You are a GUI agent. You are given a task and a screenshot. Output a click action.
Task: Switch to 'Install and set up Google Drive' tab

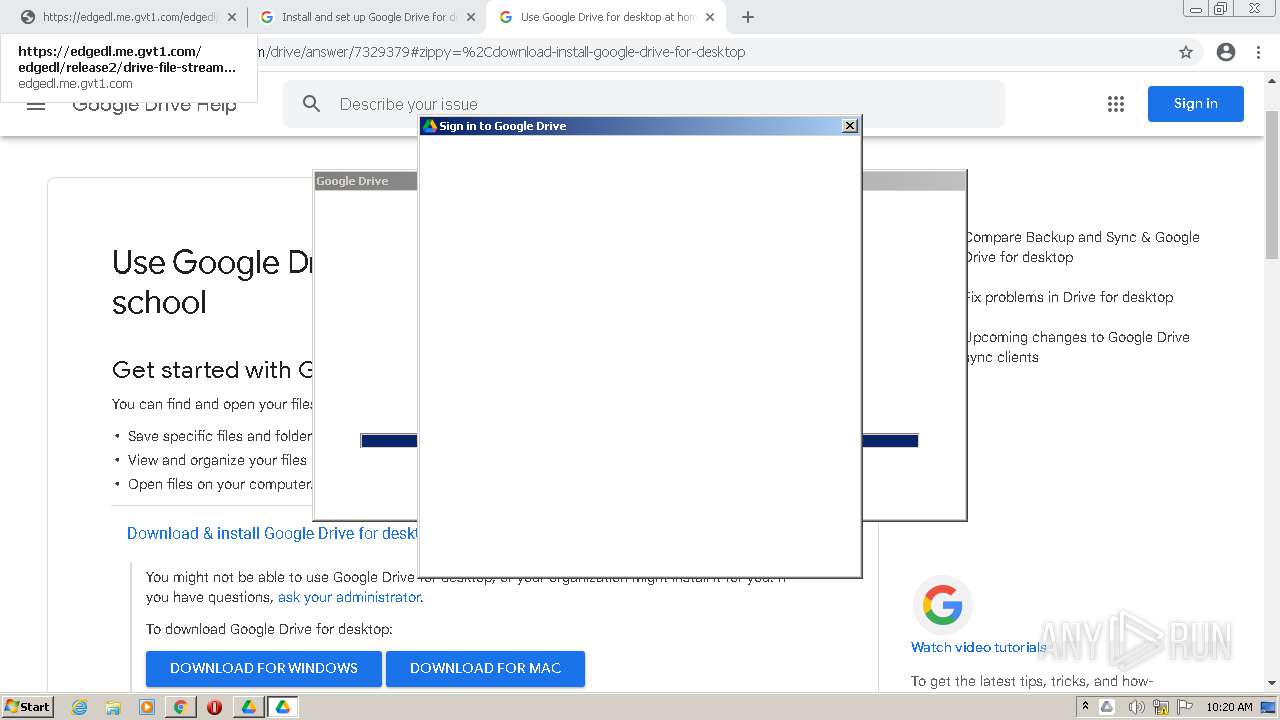tap(366, 17)
